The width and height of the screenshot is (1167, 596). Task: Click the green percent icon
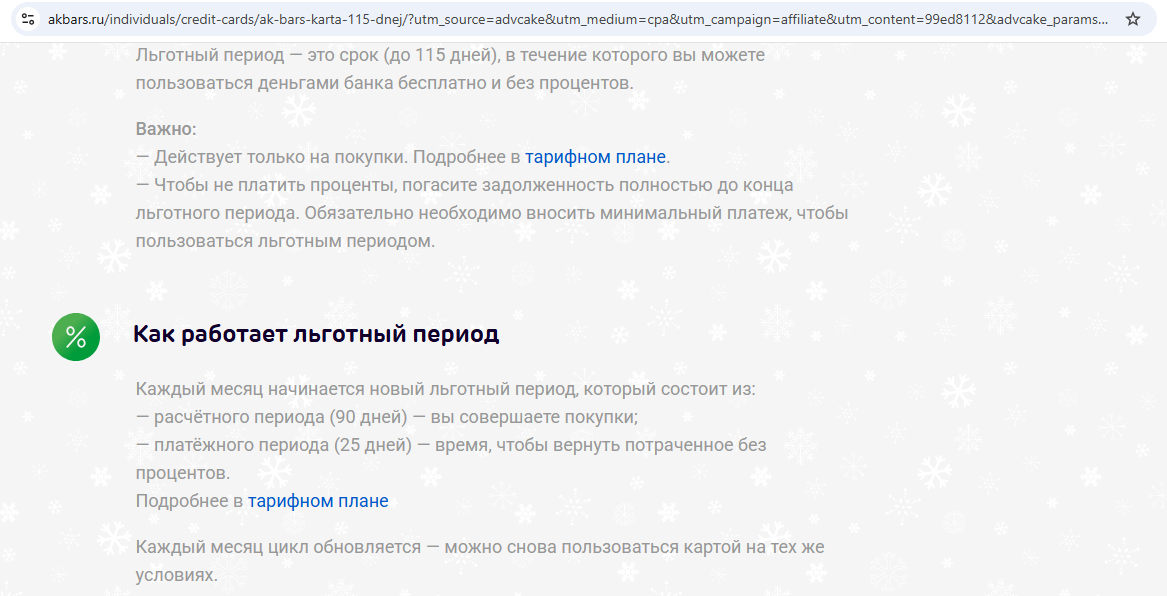[76, 336]
